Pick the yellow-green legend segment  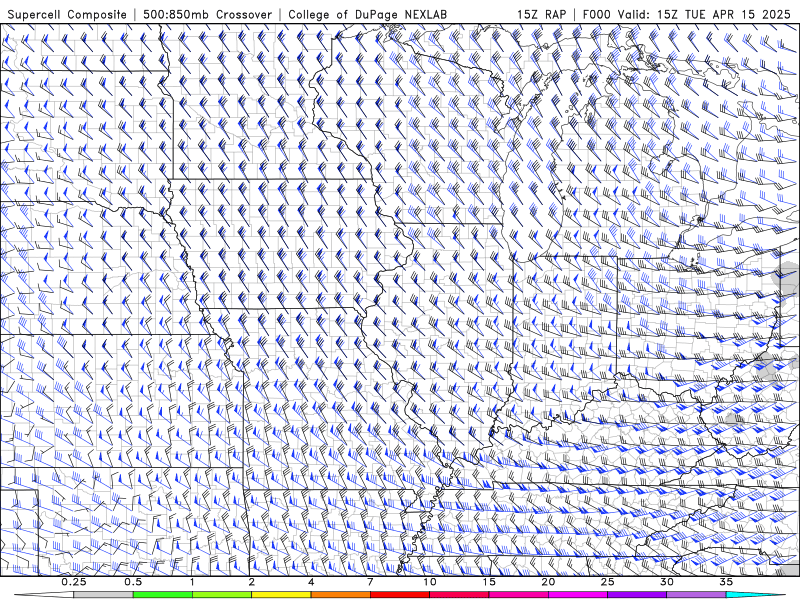(x=222, y=595)
